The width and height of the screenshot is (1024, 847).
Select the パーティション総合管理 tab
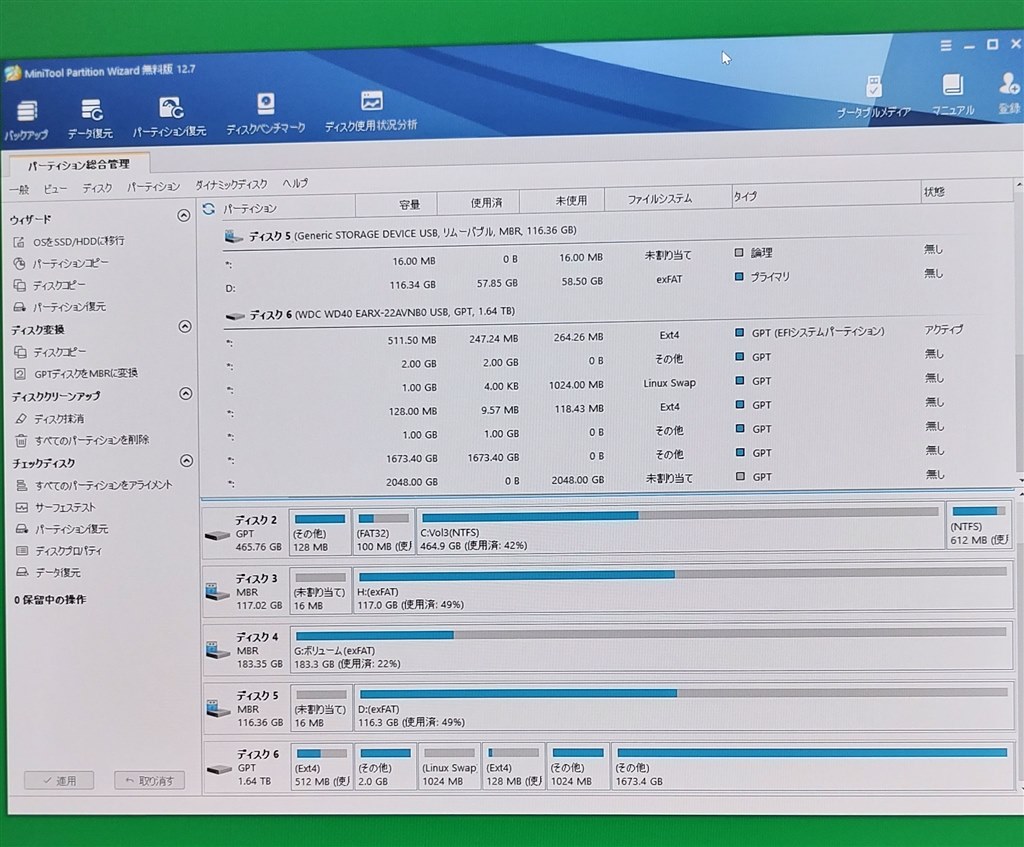pos(79,165)
